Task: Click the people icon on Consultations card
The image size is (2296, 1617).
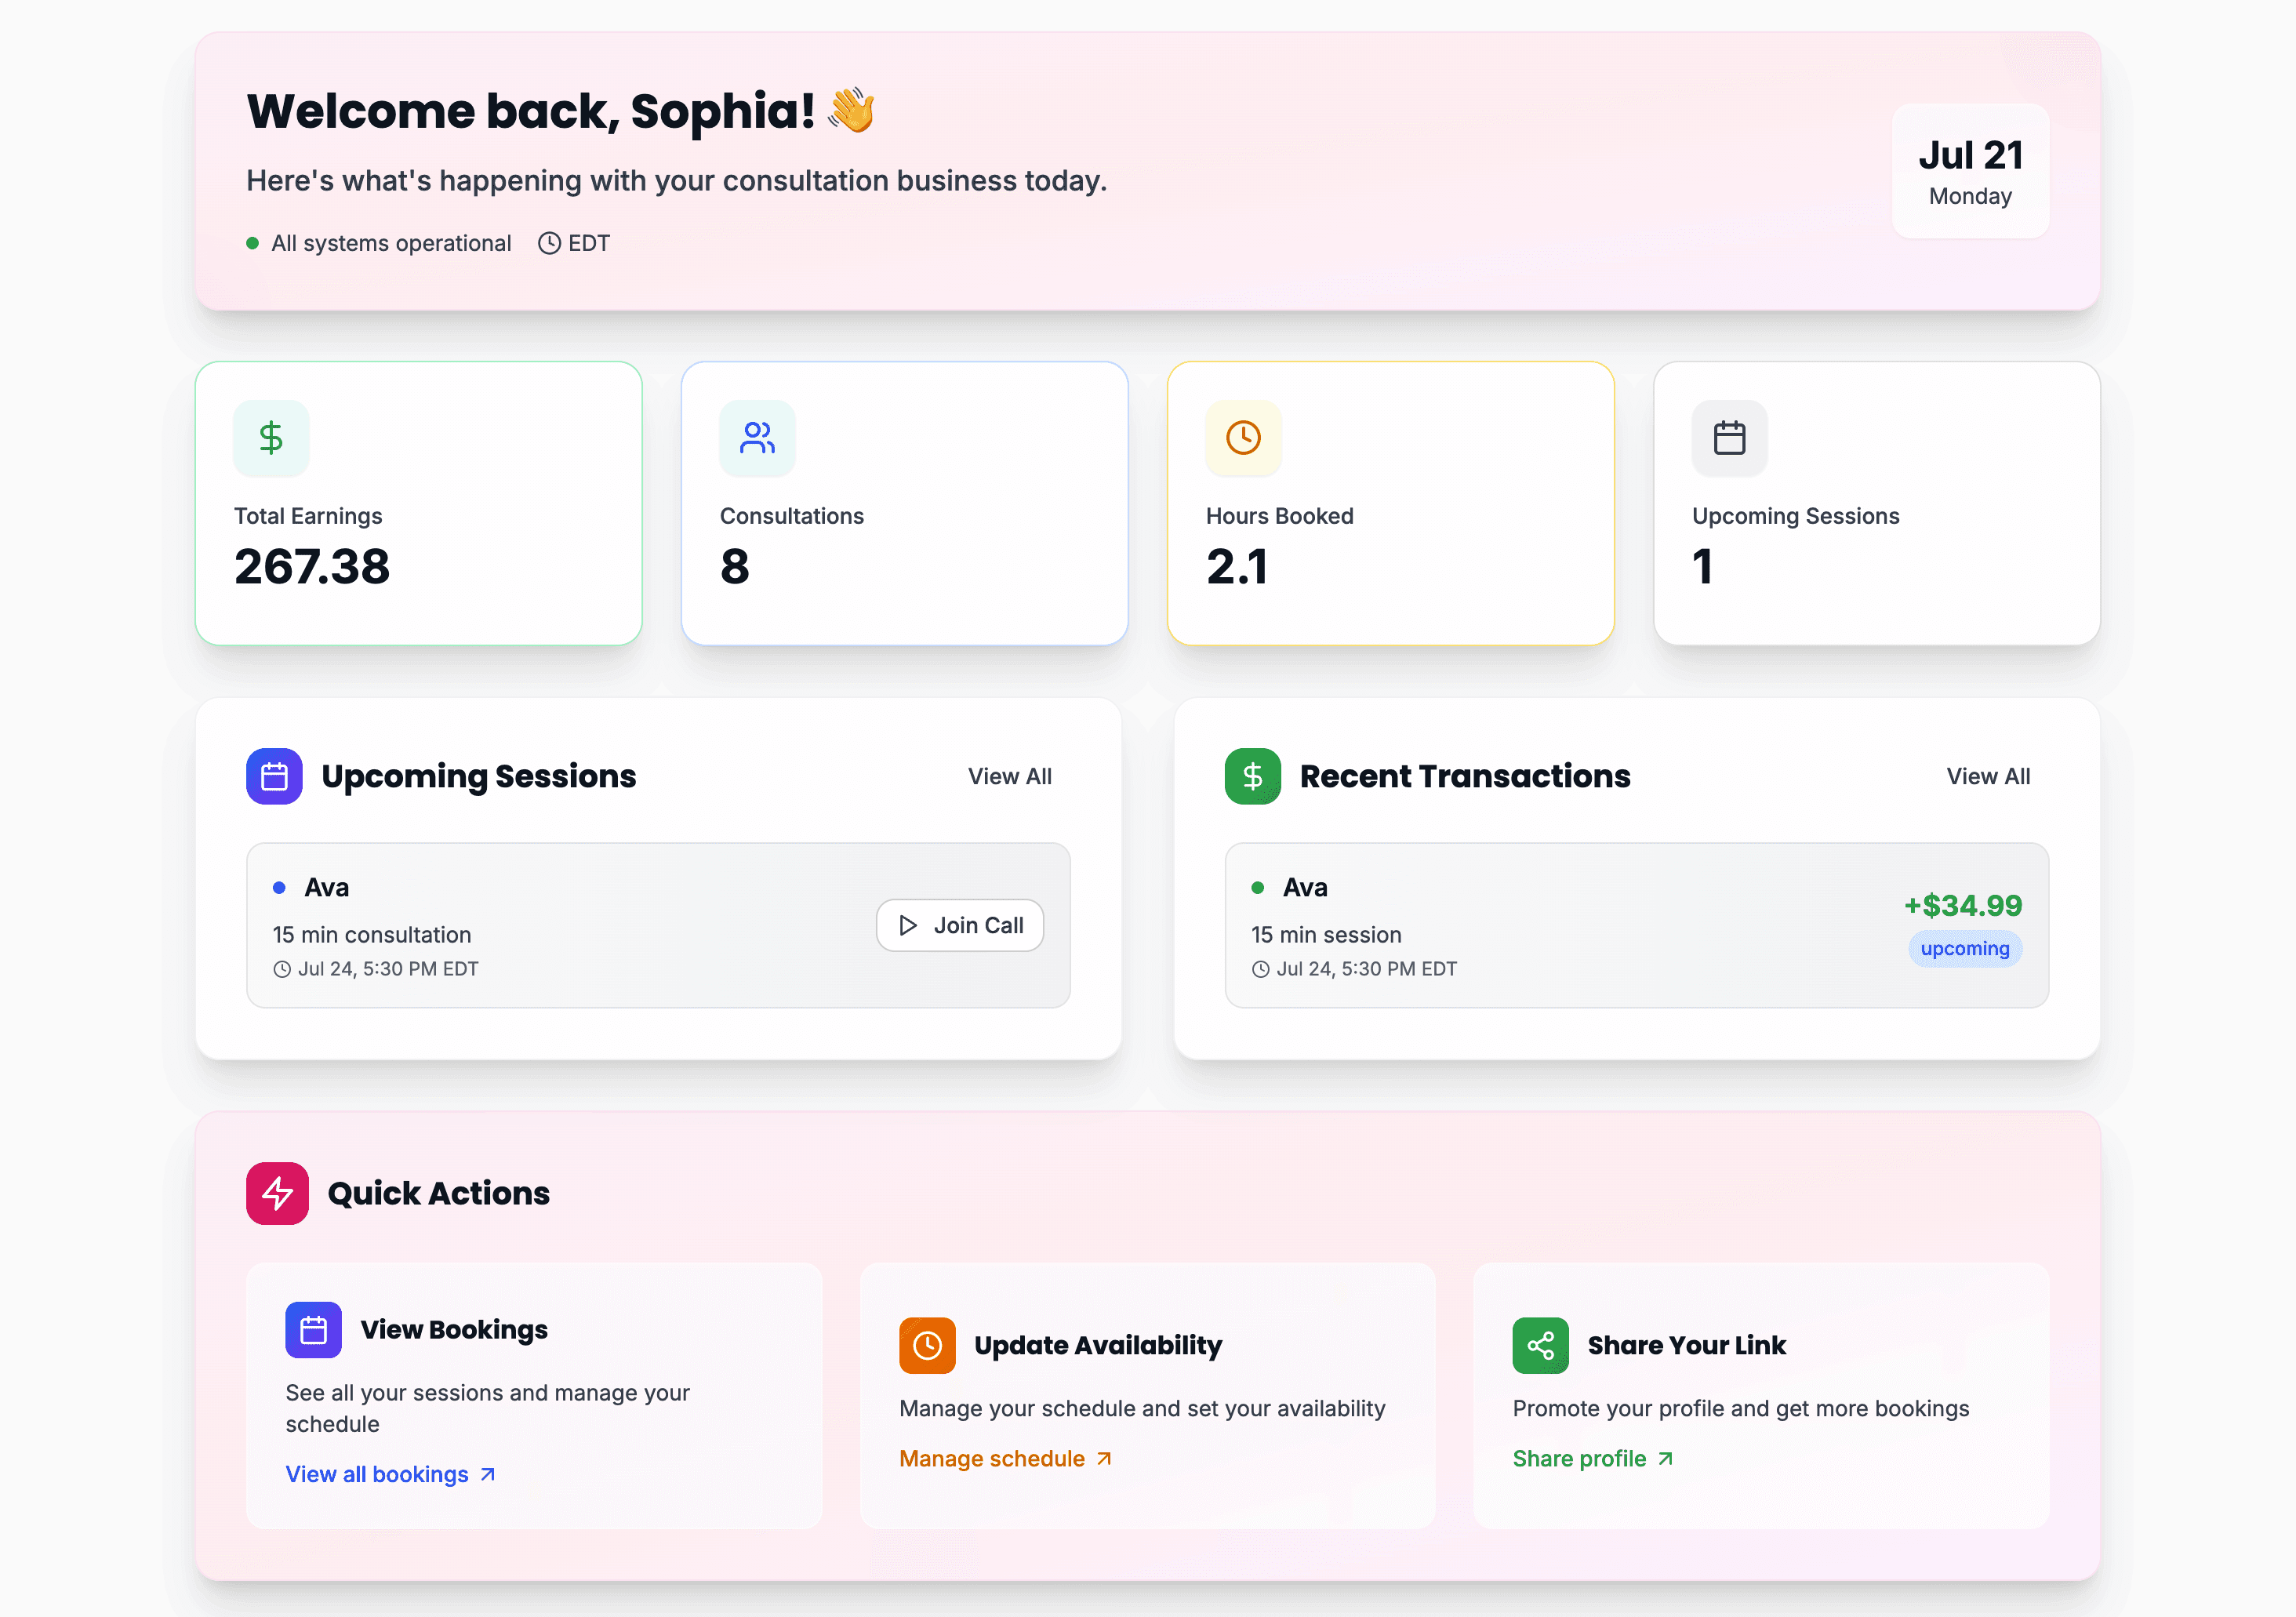Action: (757, 438)
